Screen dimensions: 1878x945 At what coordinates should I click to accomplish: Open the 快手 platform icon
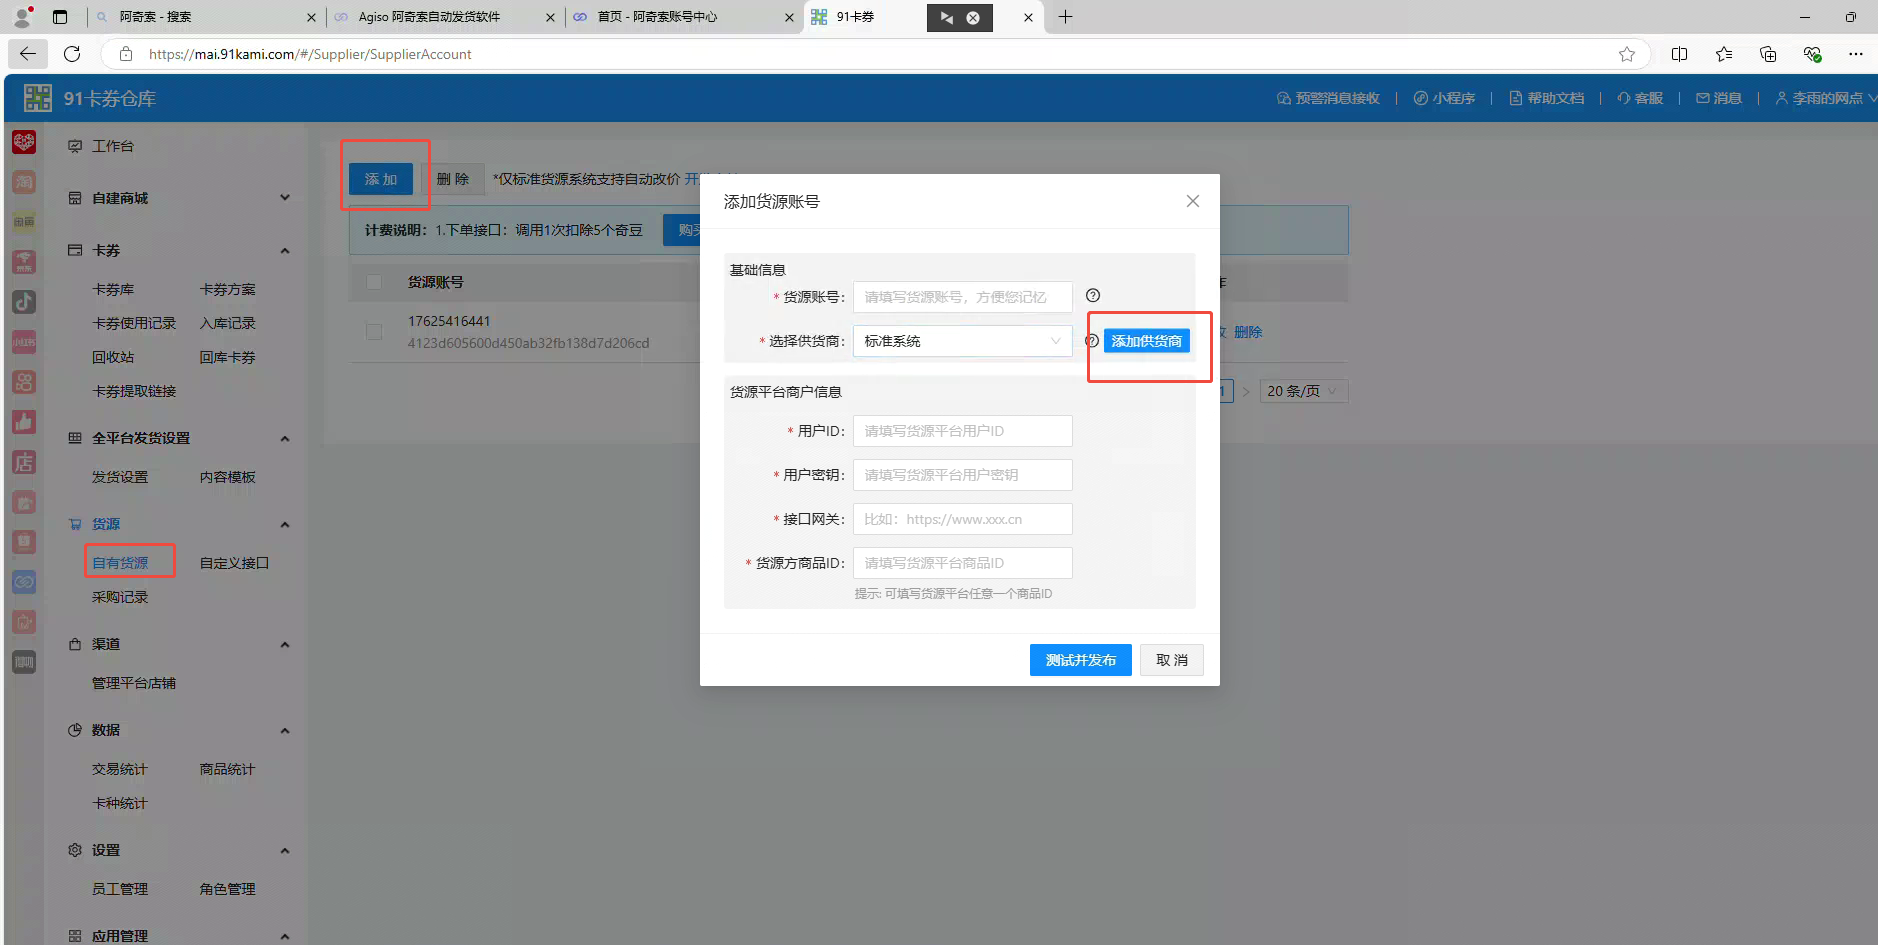point(23,381)
